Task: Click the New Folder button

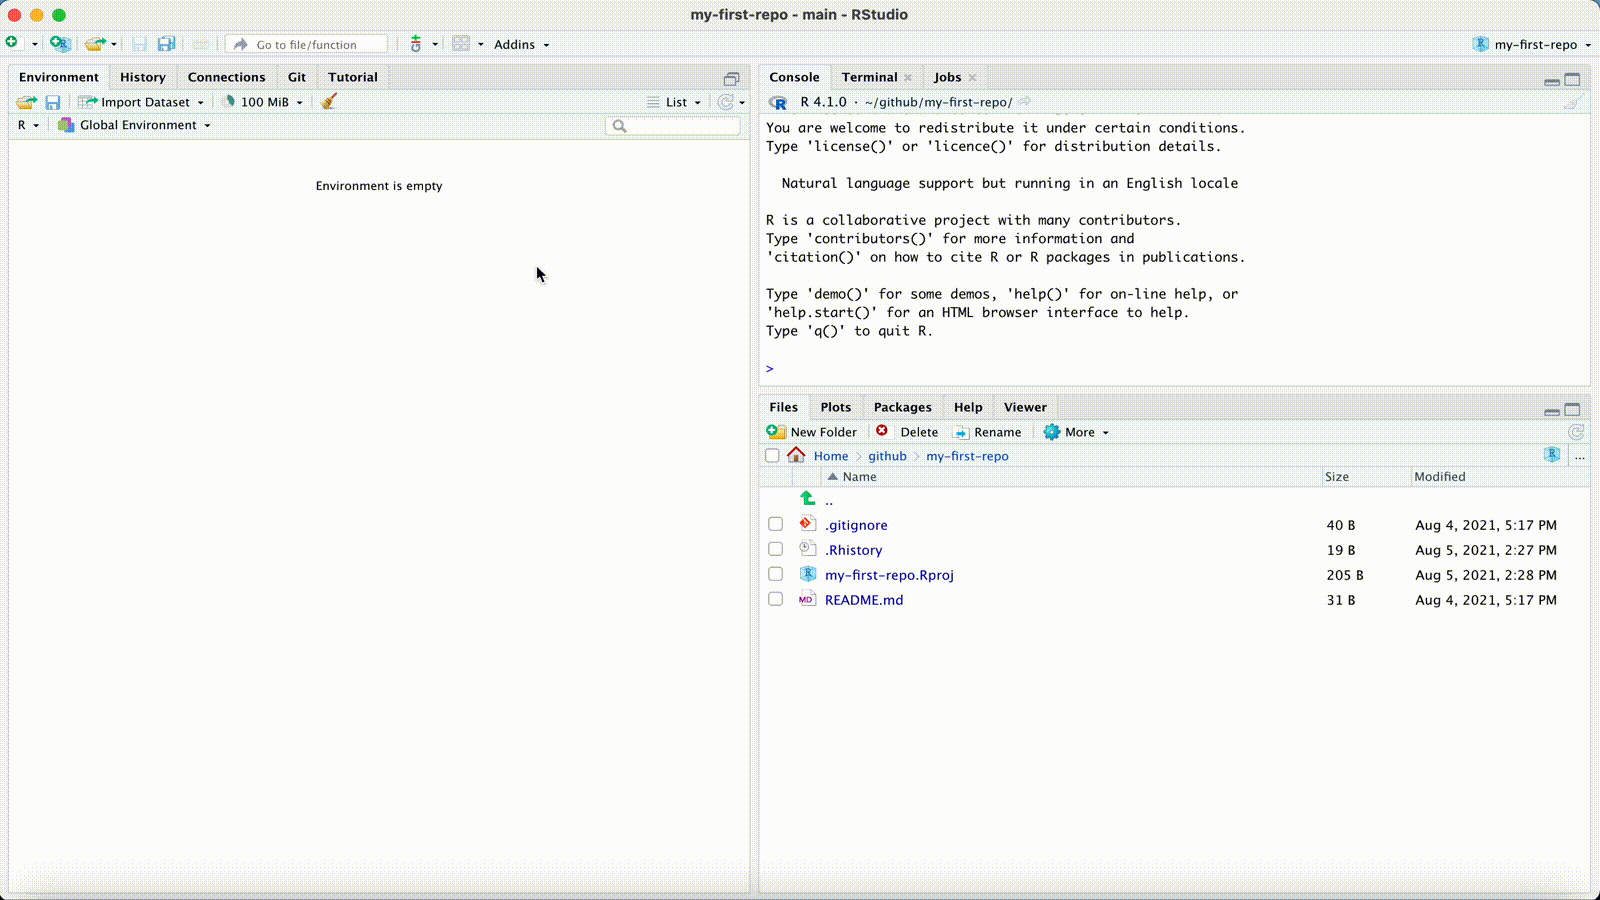Action: click(x=812, y=432)
